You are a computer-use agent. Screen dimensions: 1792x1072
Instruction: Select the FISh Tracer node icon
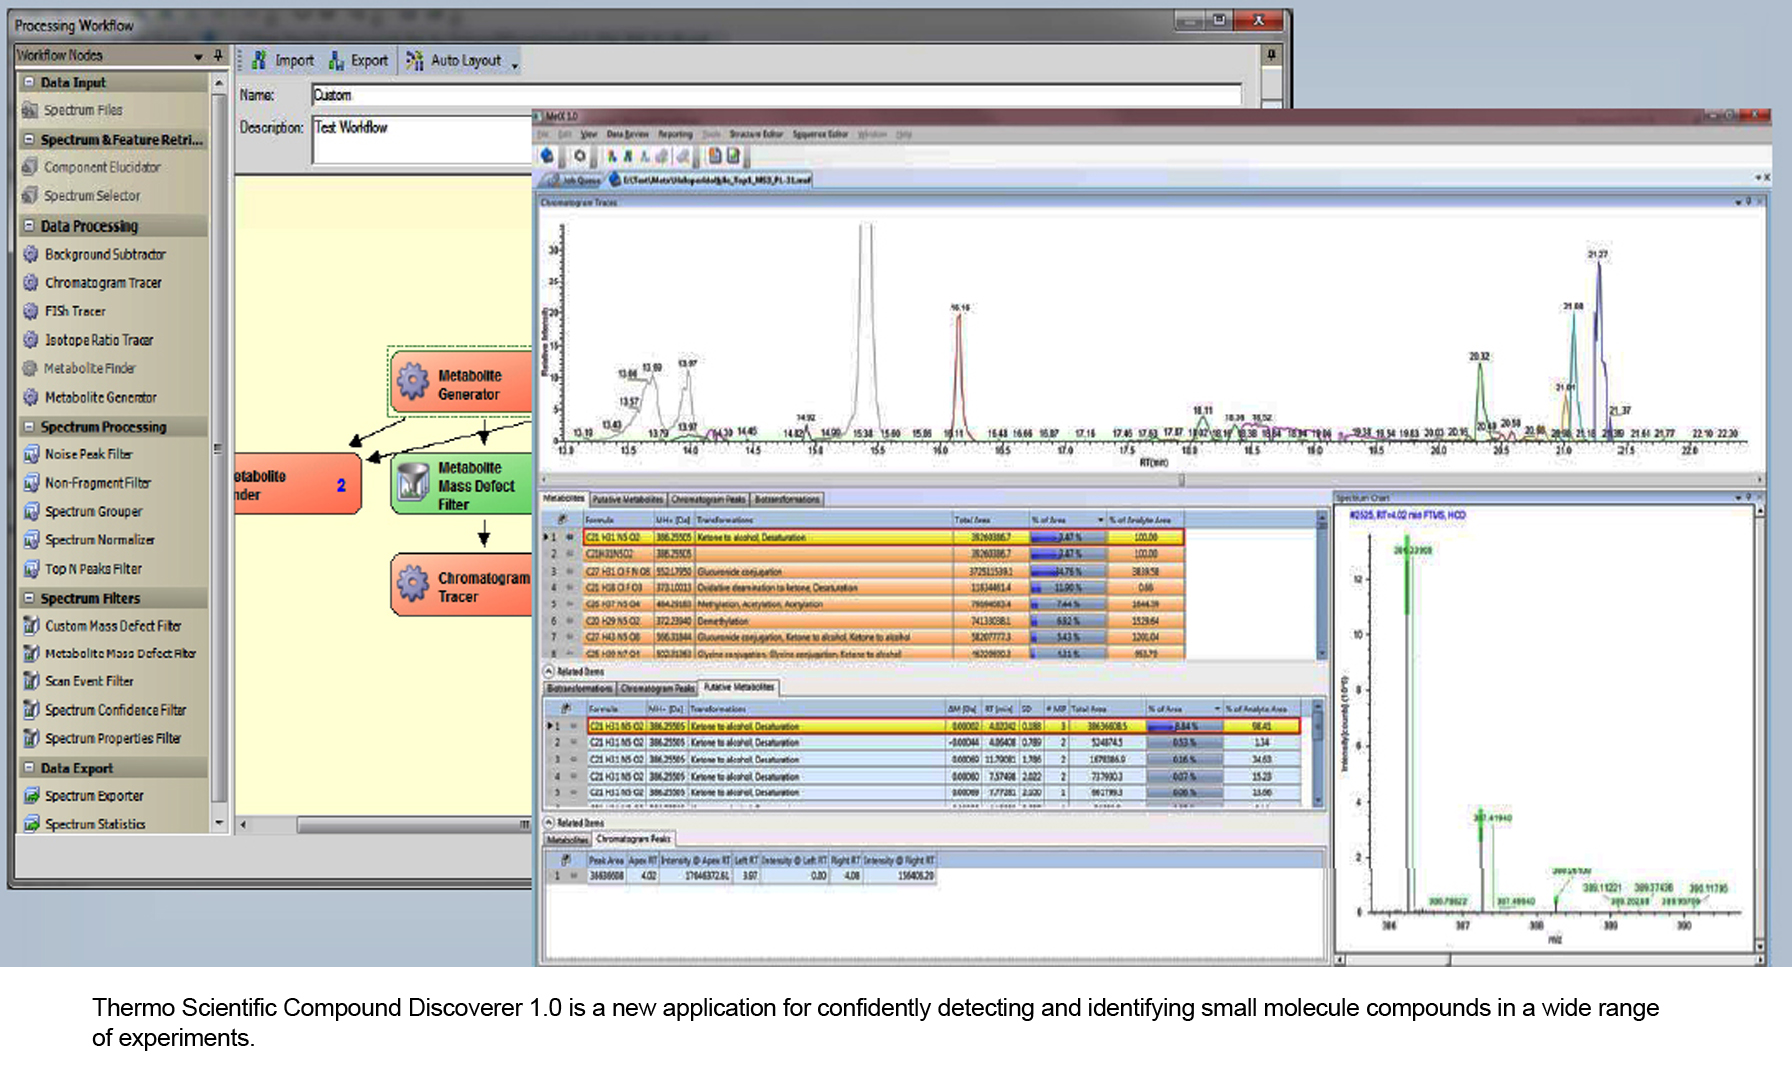(x=30, y=311)
